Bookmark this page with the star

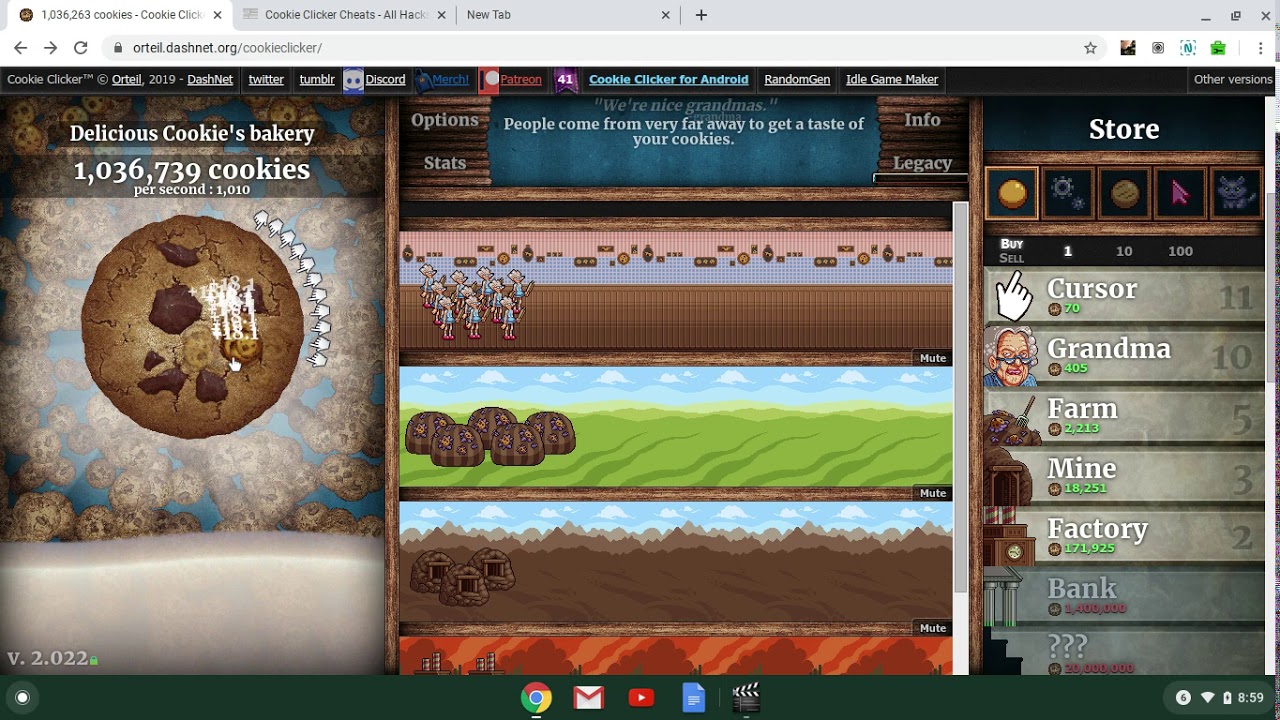tap(1090, 47)
